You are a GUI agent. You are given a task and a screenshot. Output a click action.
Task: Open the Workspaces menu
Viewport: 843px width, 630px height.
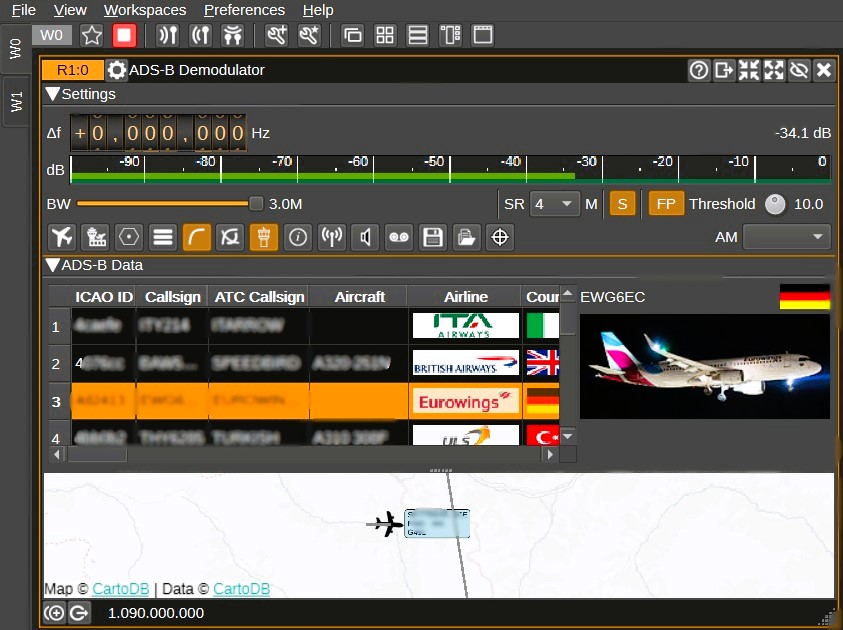point(145,10)
